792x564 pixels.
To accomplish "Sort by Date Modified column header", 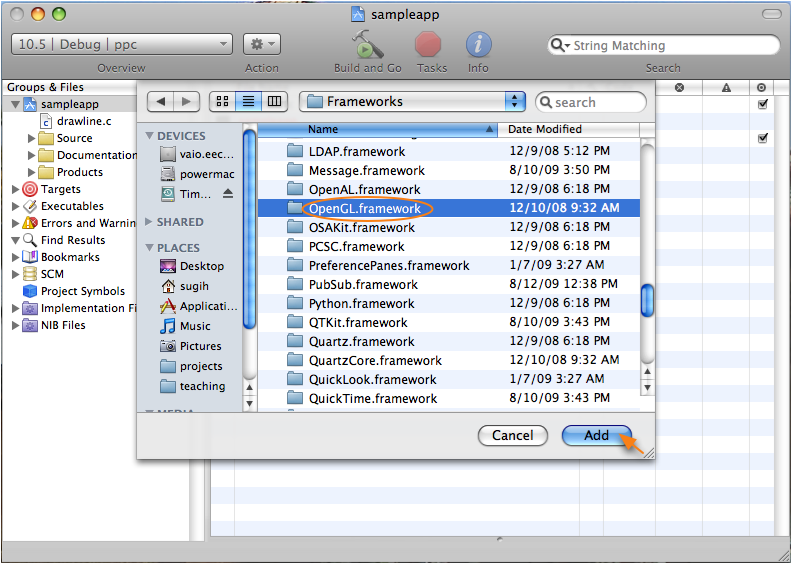I will coord(568,129).
